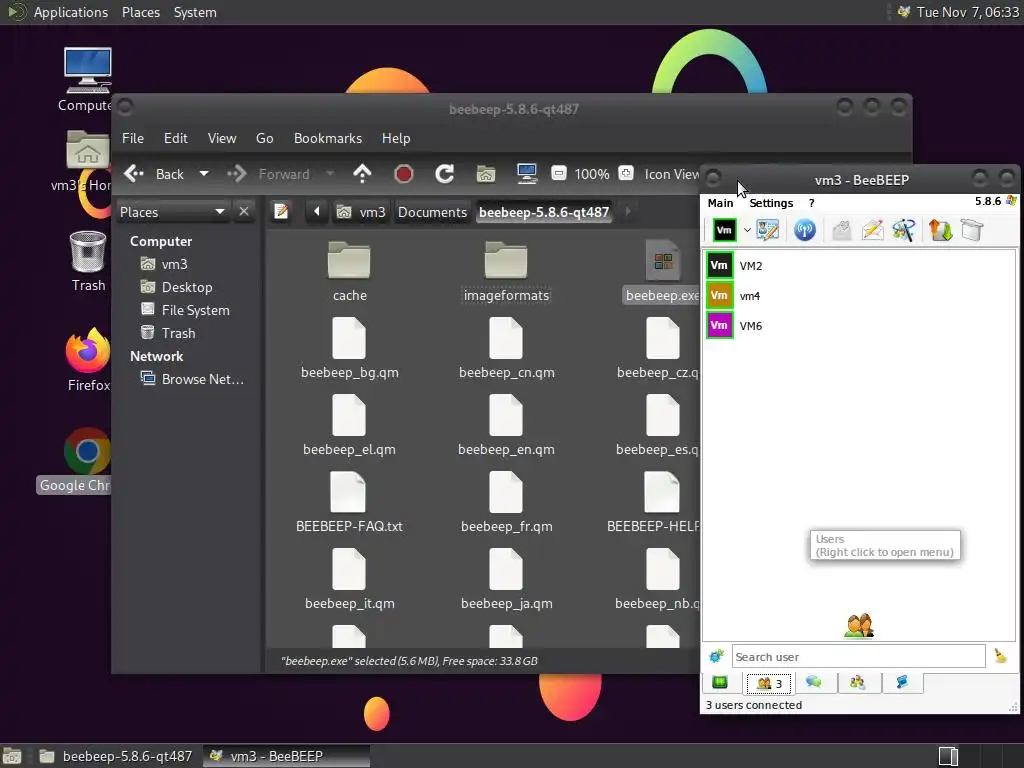Select the beebeep_en.qm file
The width and height of the screenshot is (1024, 768).
(x=506, y=426)
